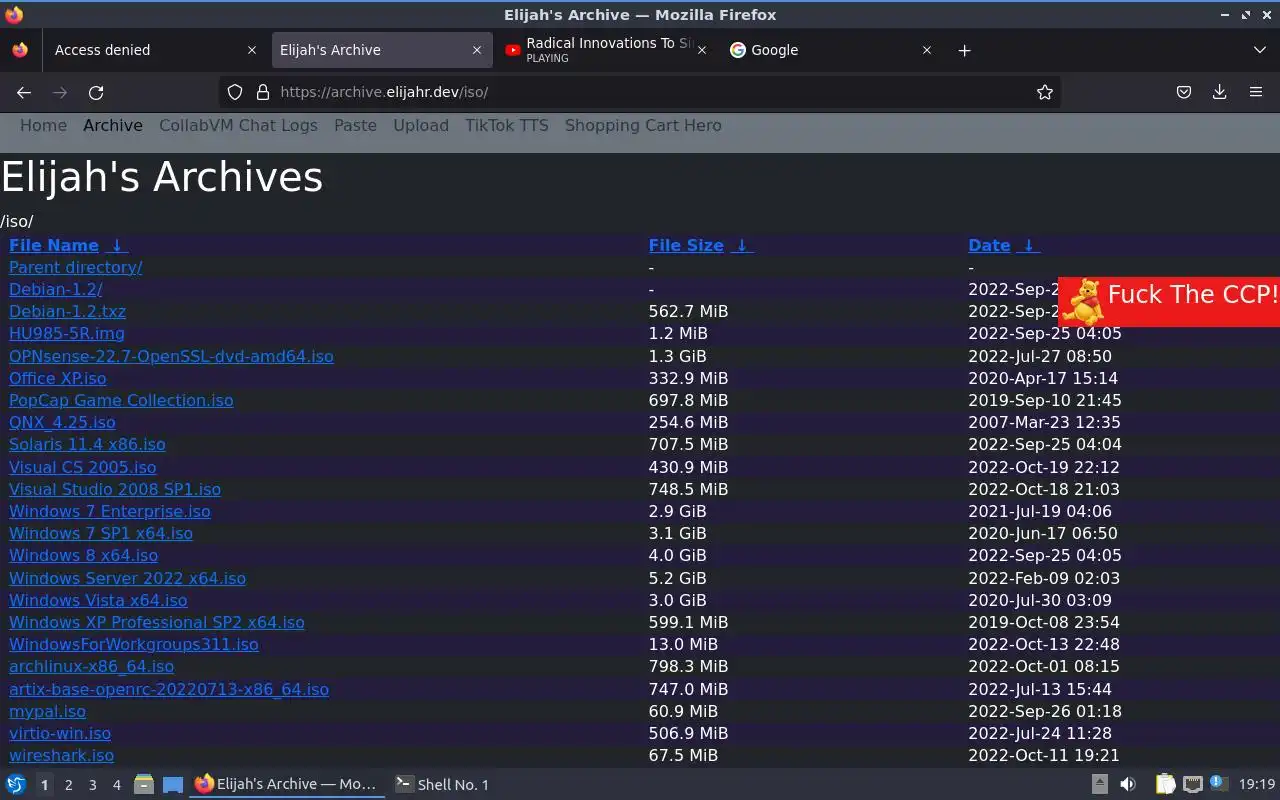1280x800 pixels.
Task: Click the padlock site security icon
Action: pos(263,92)
